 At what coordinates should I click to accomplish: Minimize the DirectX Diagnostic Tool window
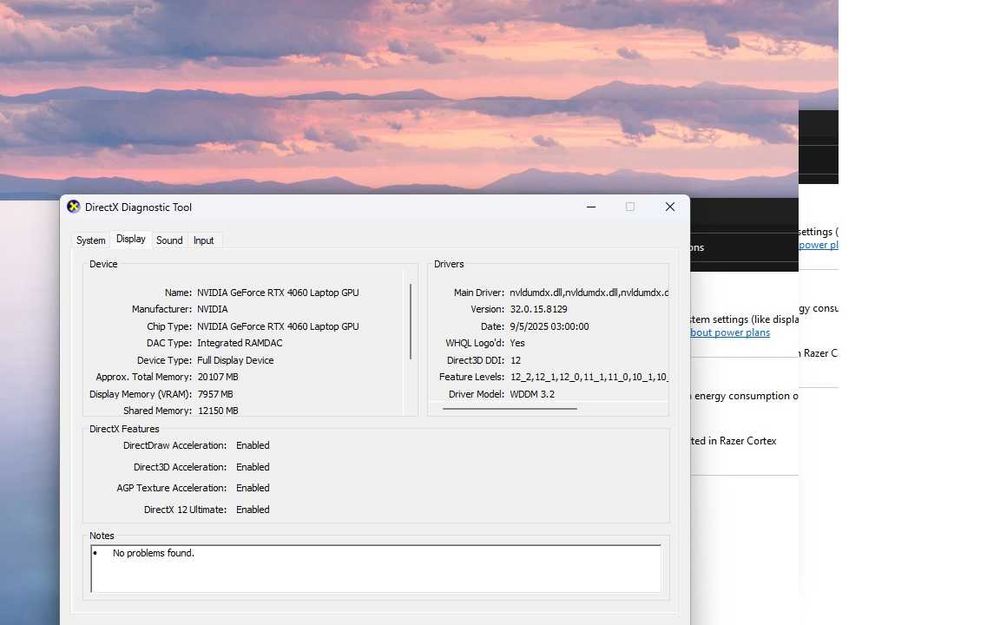click(591, 207)
